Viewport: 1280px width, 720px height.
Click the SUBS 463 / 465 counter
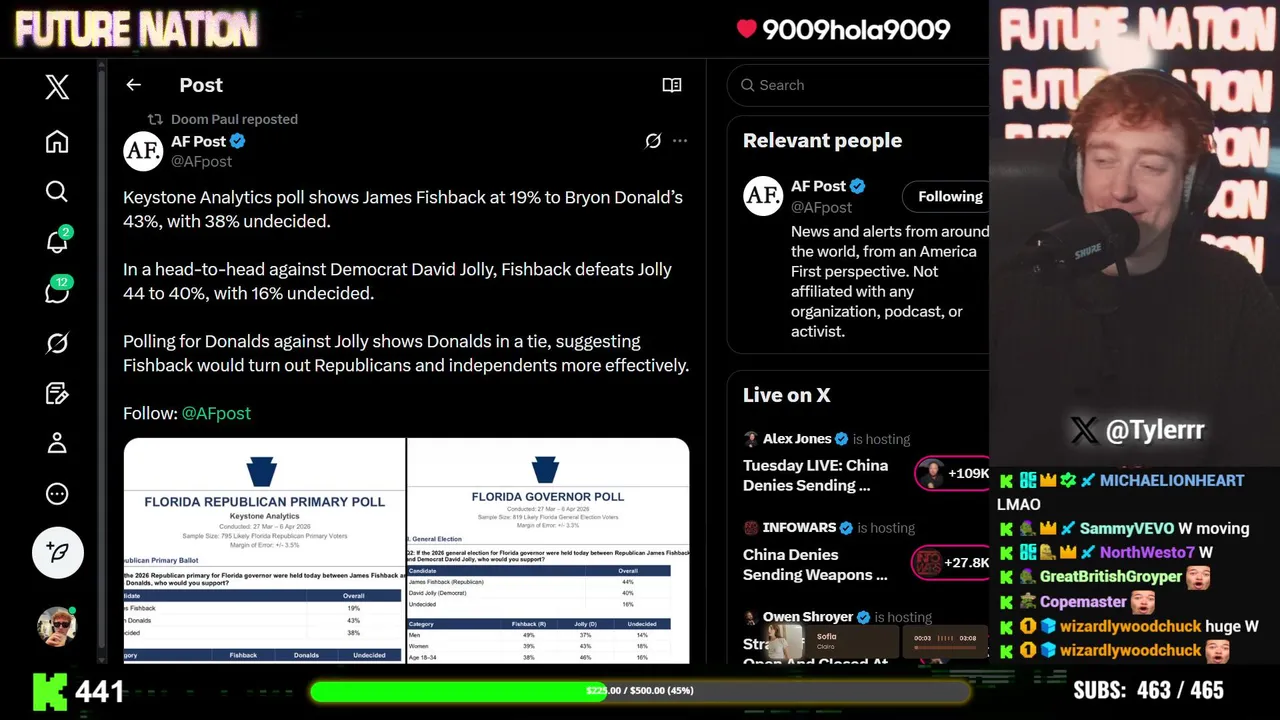pos(1148,691)
